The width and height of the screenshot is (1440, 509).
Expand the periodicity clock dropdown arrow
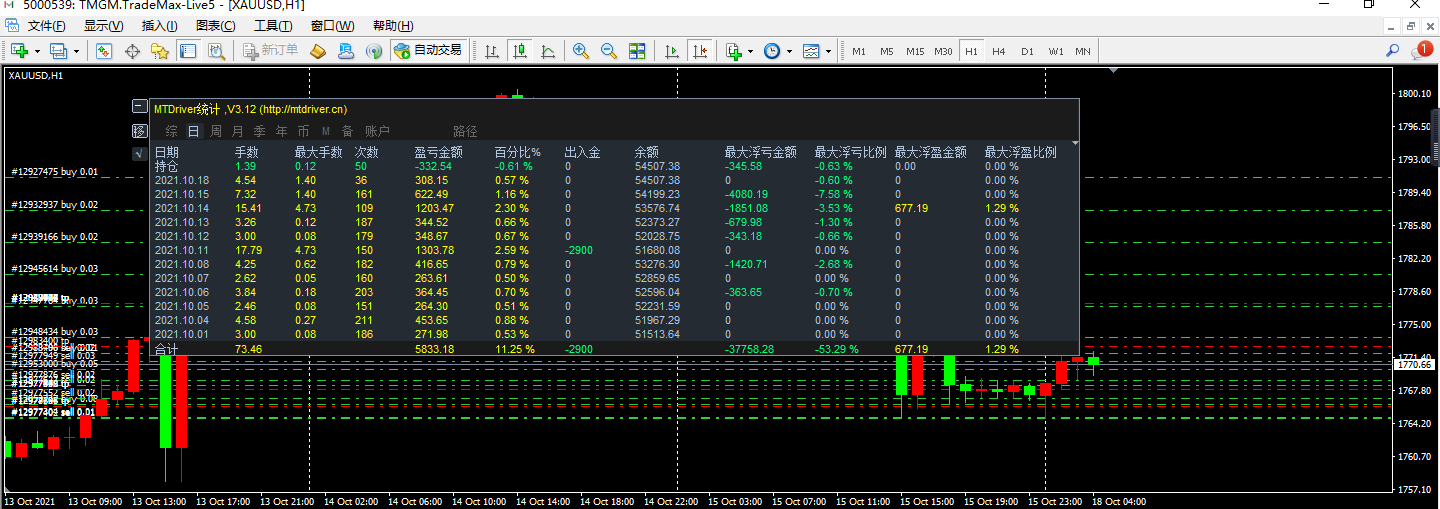[789, 51]
